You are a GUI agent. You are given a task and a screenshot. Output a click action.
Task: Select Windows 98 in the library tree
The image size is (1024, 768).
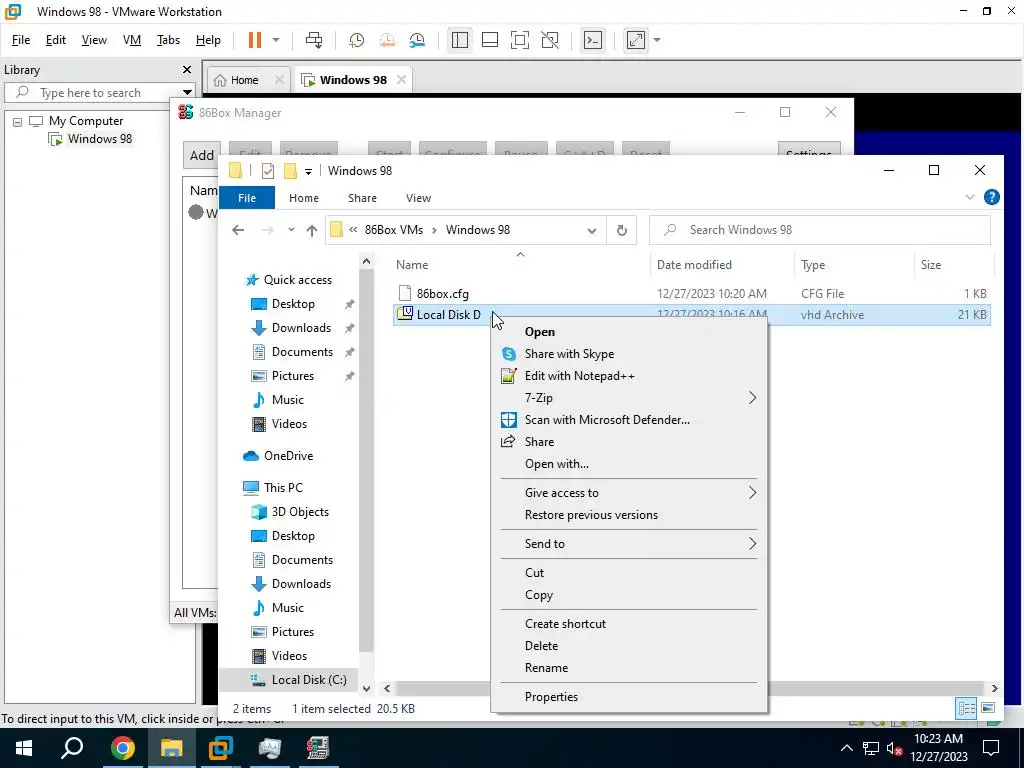[x=100, y=138]
